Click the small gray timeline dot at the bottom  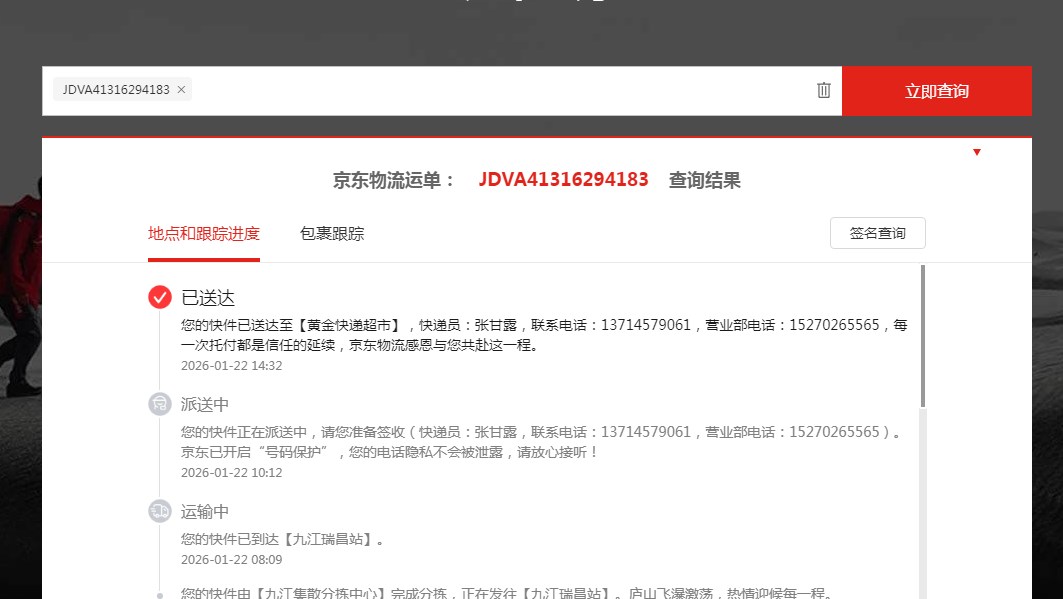pyautogui.click(x=159, y=595)
